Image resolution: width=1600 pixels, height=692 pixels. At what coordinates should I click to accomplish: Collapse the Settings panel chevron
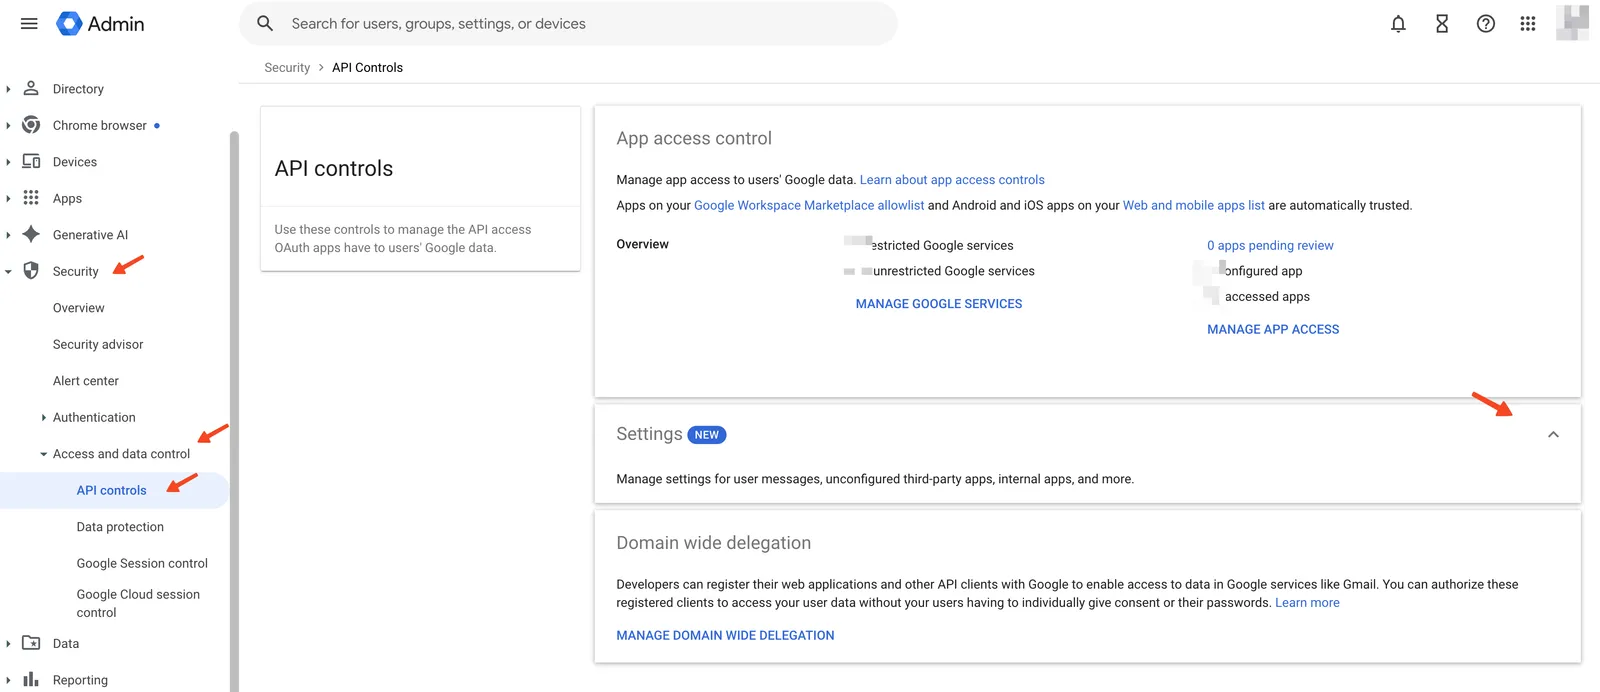1553,434
